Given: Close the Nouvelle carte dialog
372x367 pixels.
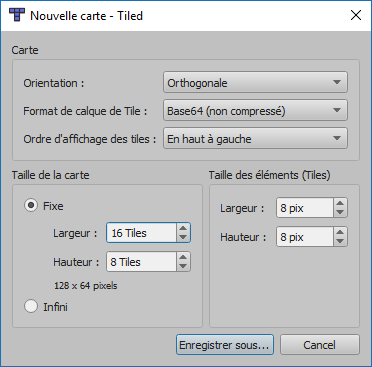Looking at the screenshot, I should pyautogui.click(x=356, y=15).
